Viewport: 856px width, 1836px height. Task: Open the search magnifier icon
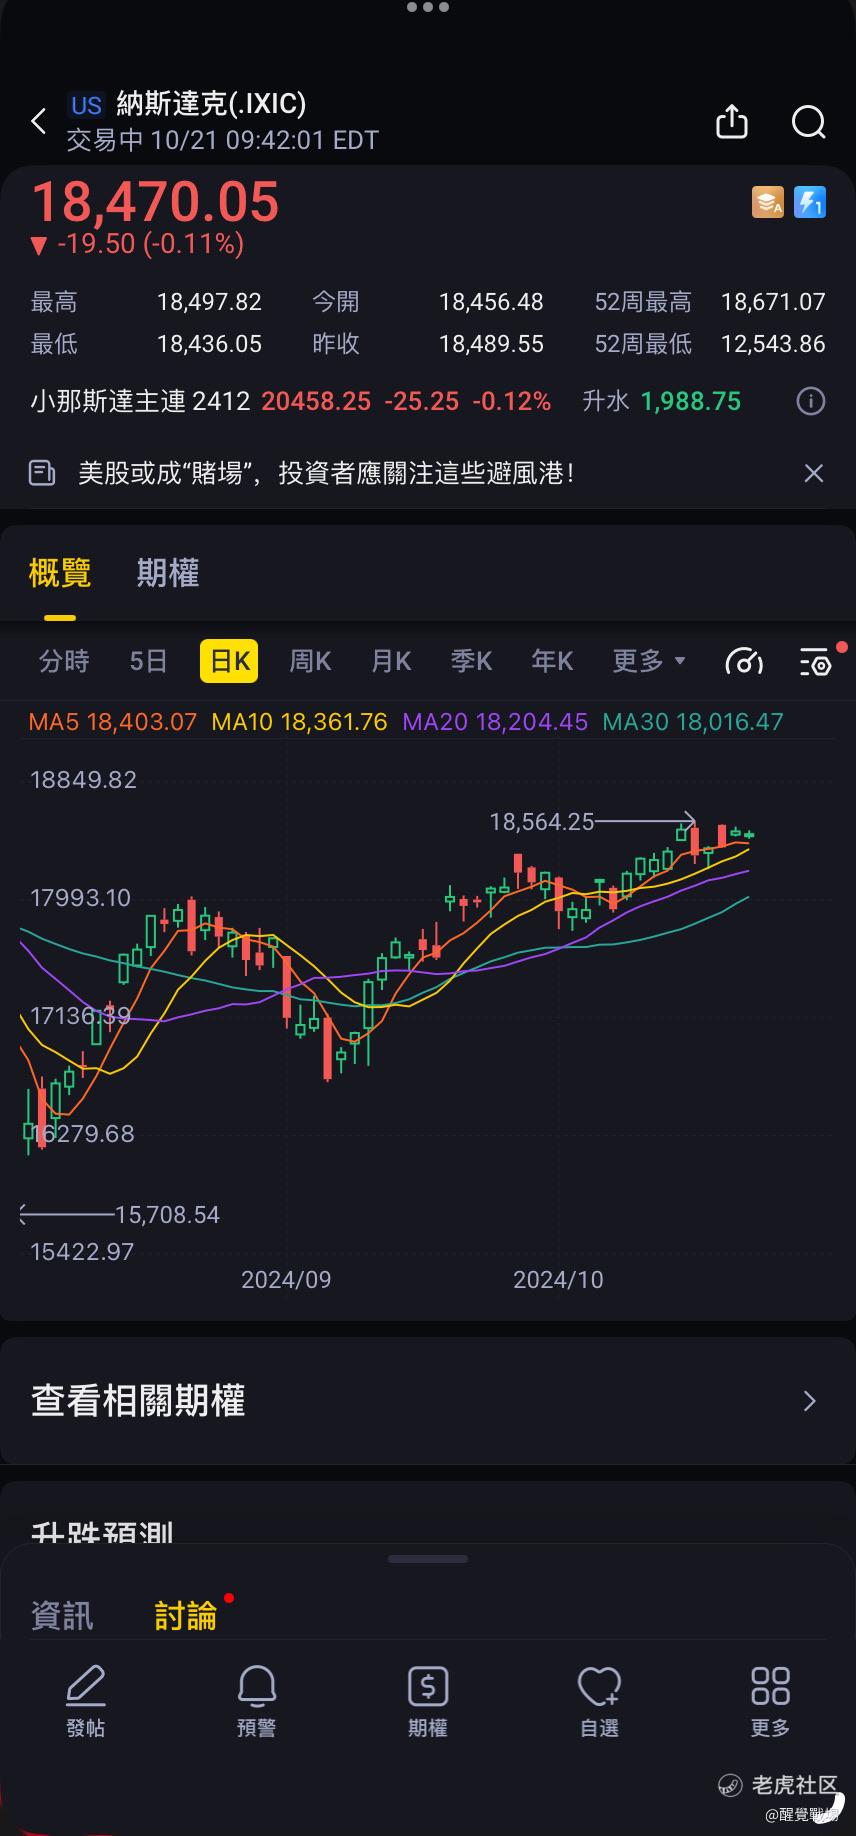coord(808,122)
